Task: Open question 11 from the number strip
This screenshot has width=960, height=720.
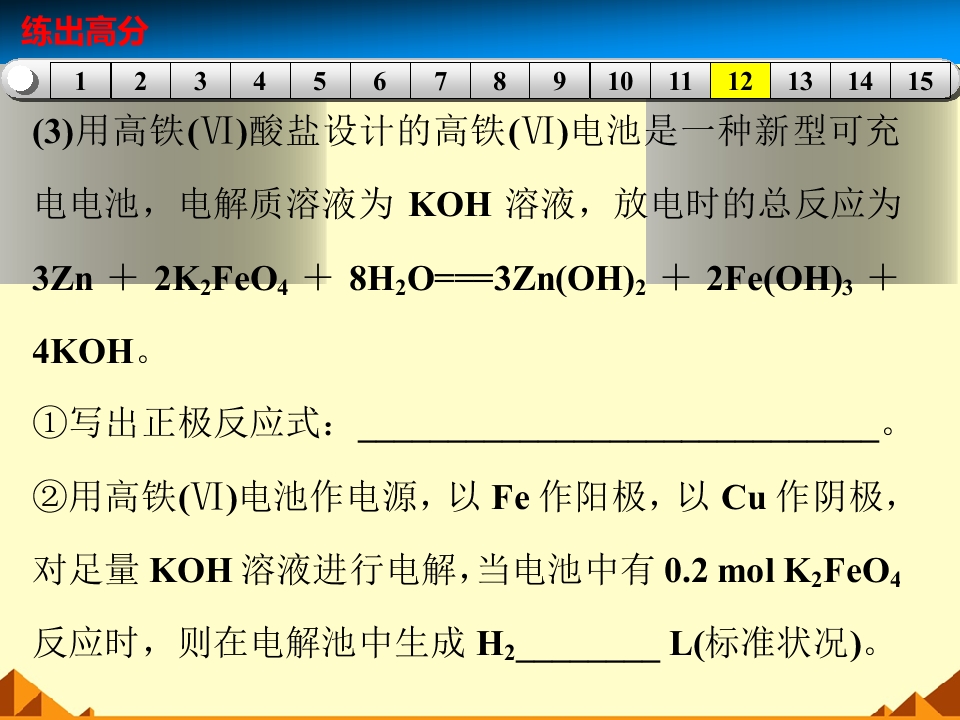Action: coord(680,81)
